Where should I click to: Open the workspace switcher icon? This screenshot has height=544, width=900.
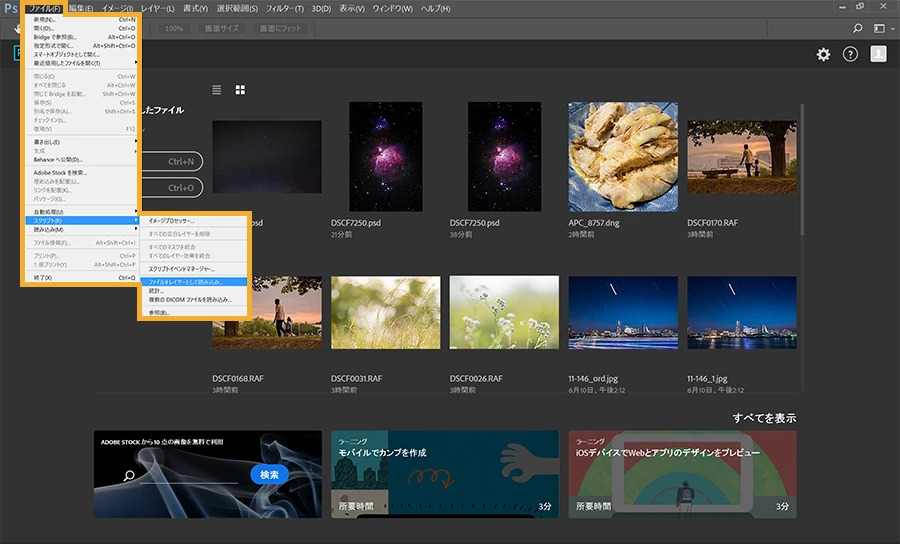click(879, 28)
